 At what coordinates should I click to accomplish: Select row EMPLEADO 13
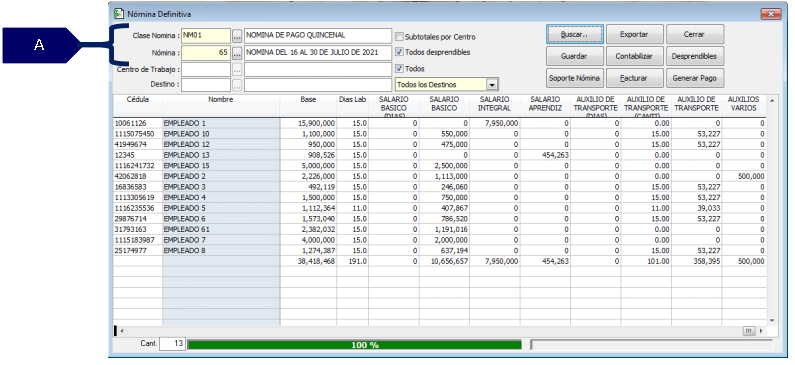[439, 155]
